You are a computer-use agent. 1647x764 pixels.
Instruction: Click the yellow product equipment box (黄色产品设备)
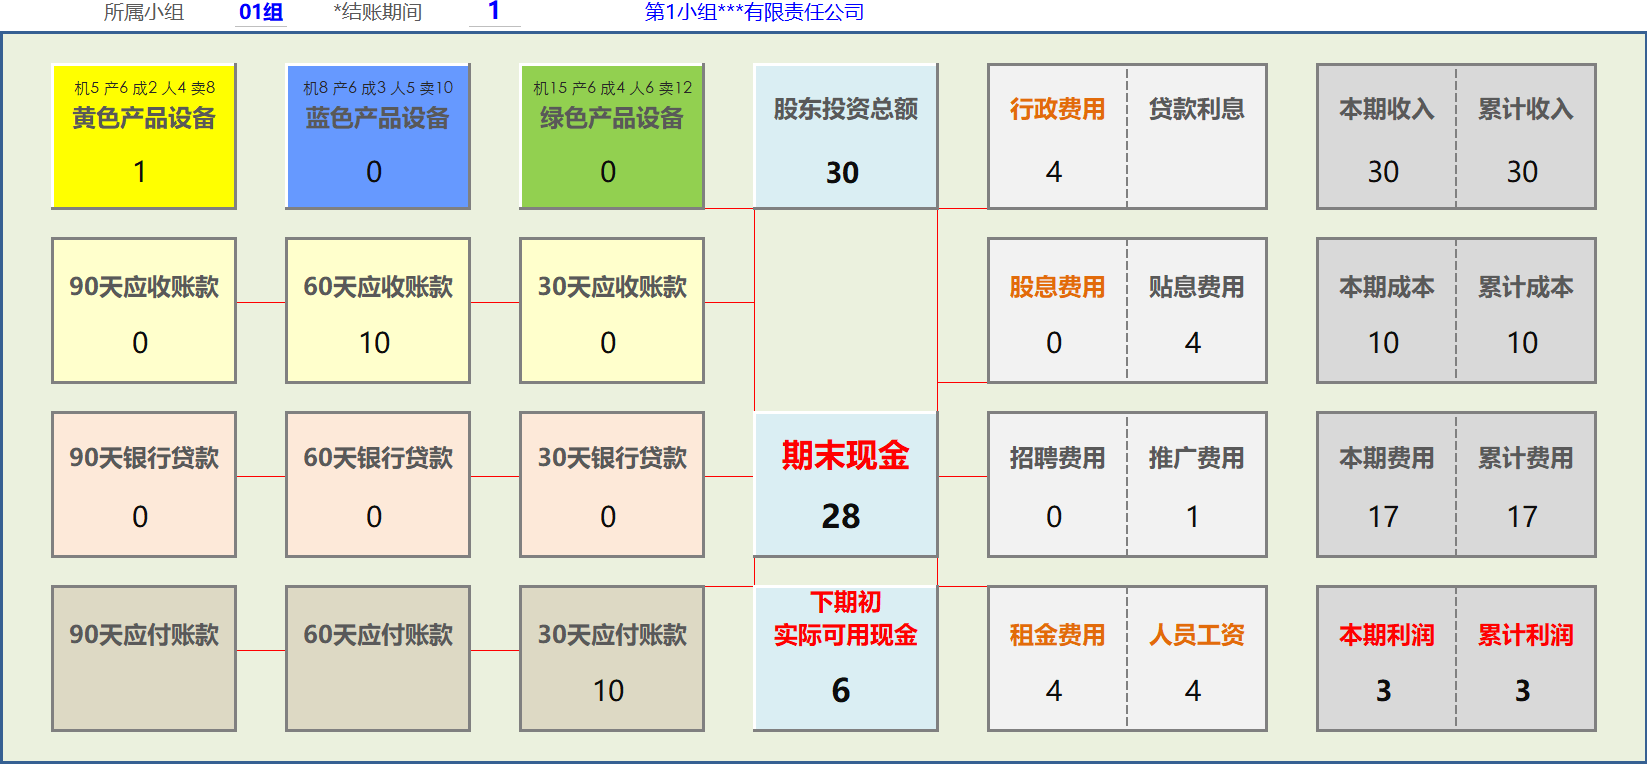(143, 137)
